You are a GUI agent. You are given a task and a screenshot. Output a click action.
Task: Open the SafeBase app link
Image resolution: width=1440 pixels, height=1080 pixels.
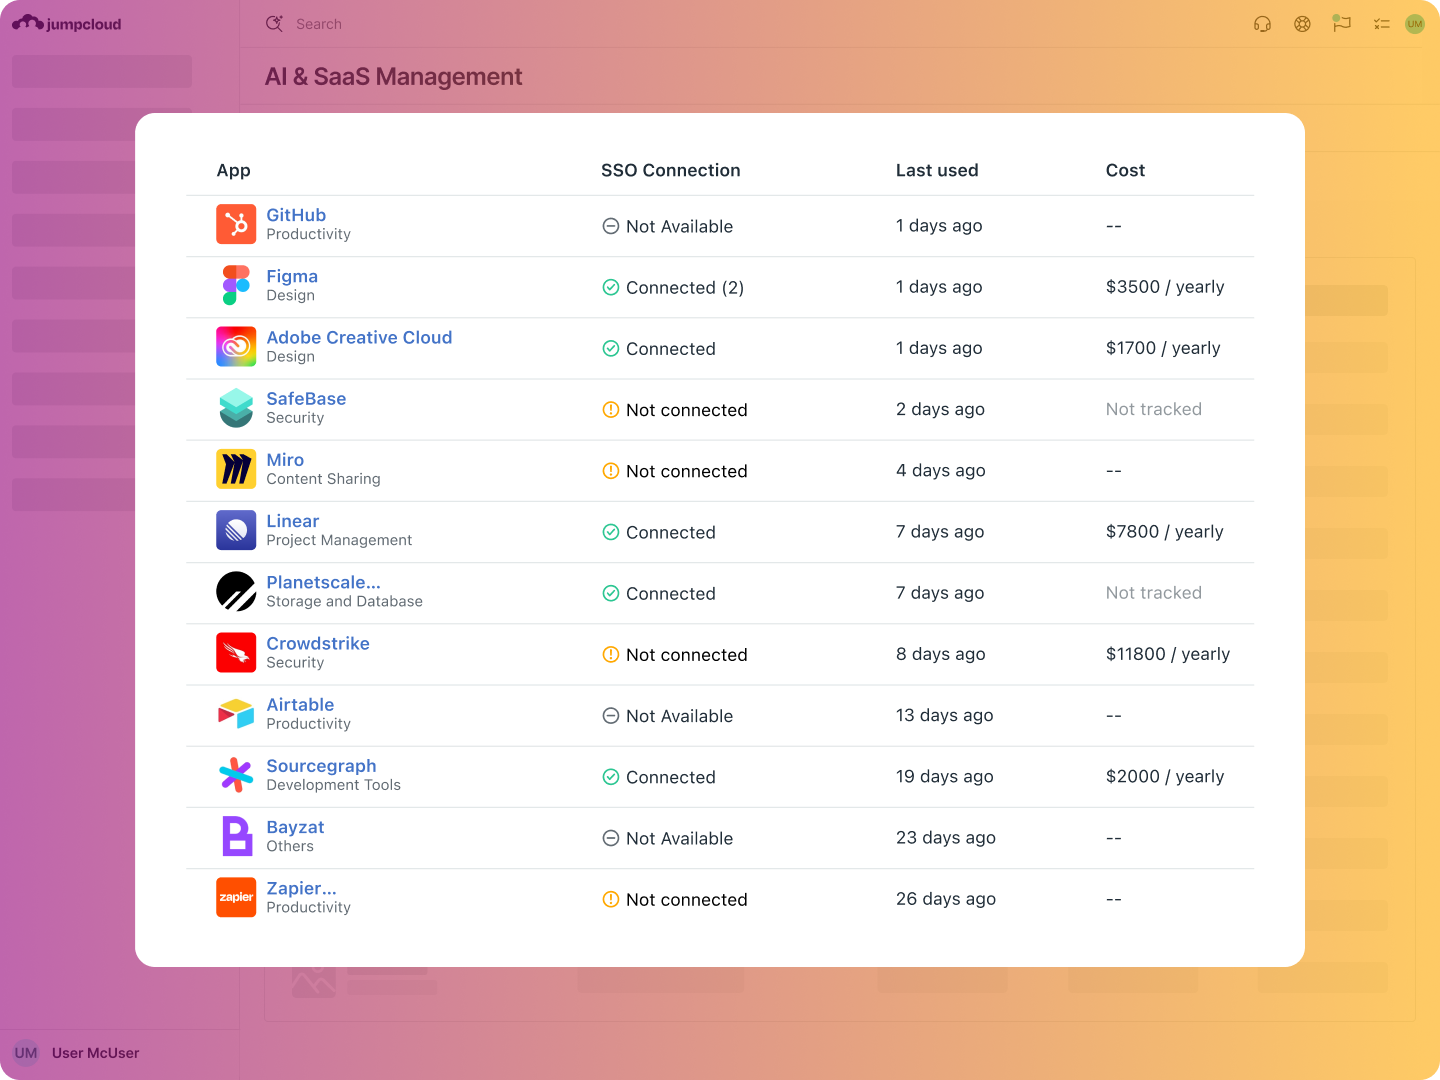(x=306, y=398)
